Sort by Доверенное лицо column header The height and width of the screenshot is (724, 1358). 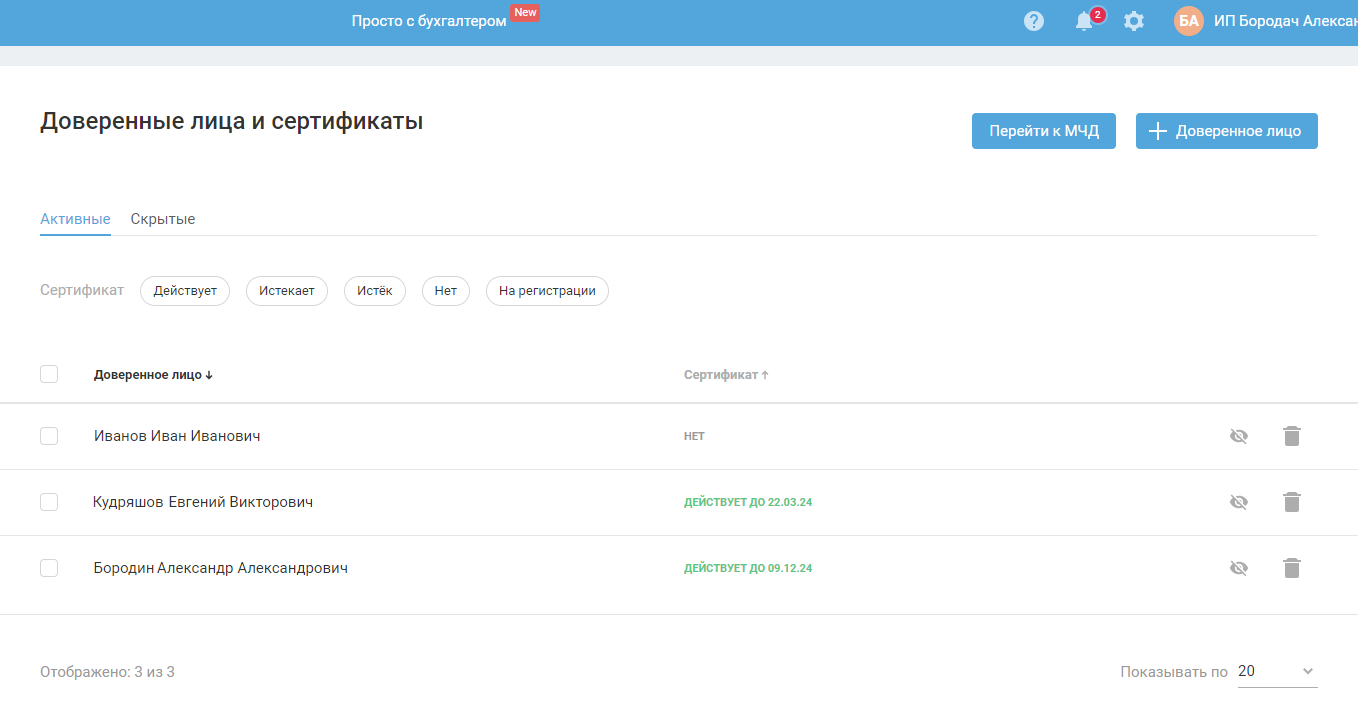153,375
